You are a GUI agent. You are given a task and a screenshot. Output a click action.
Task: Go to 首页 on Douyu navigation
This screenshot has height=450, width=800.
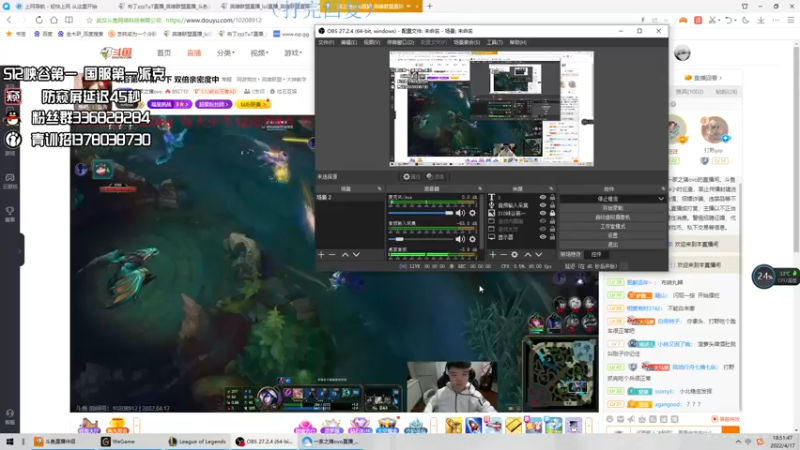(x=164, y=53)
